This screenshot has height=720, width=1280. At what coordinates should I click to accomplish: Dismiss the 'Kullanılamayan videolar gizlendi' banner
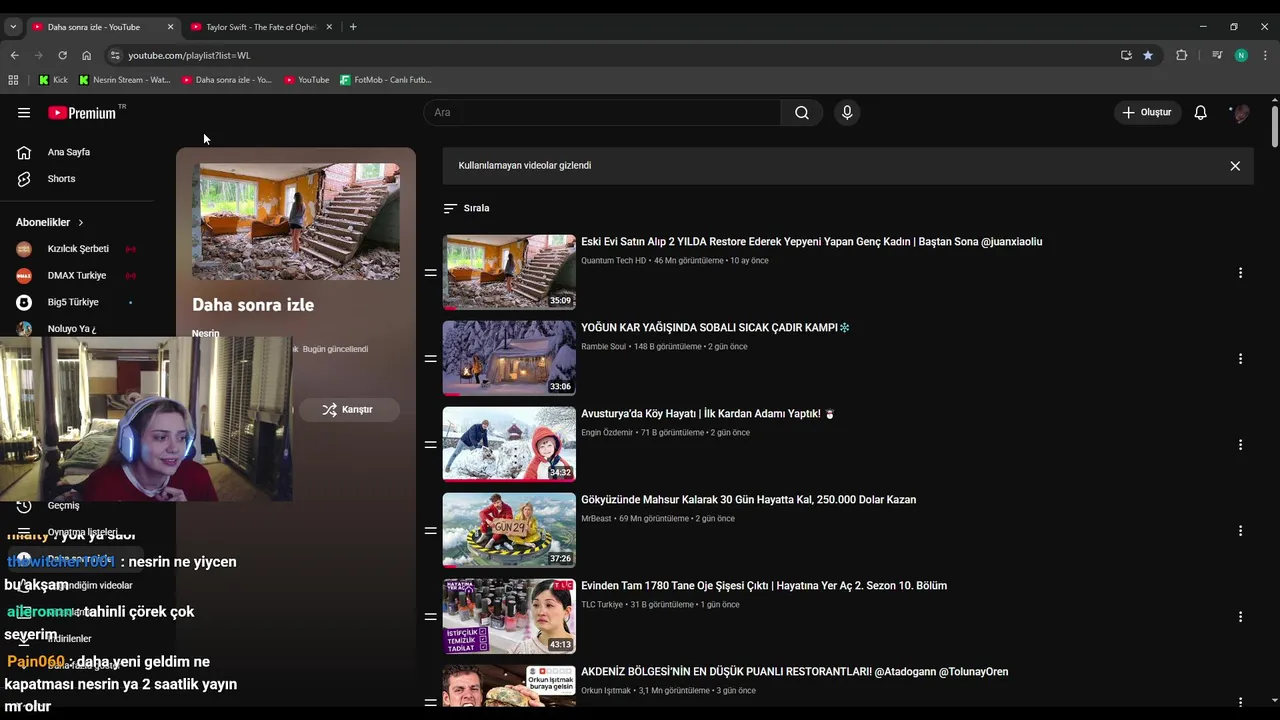[1235, 166]
